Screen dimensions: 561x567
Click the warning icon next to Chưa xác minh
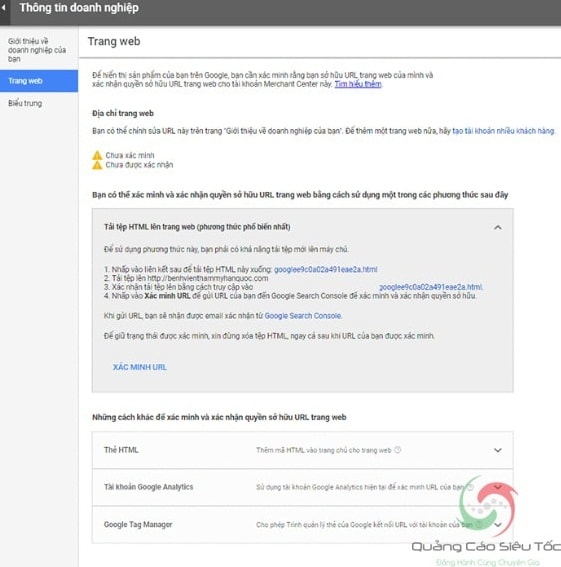[97, 155]
